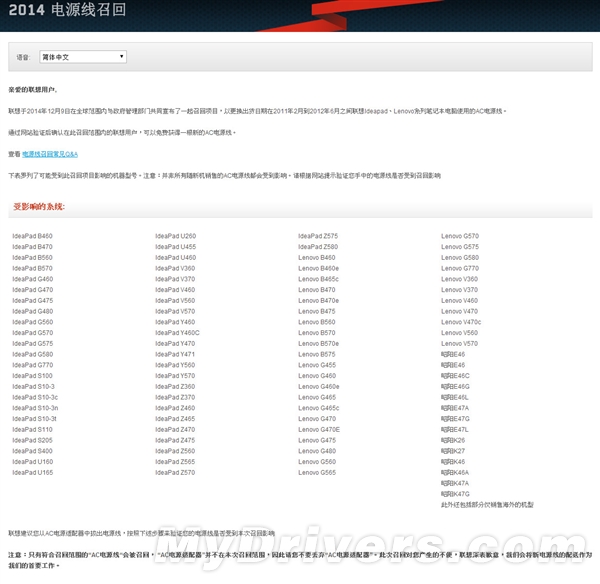This screenshot has height=584, width=600.
Task: Select the 'IdeaPad V570' list entry
Action: [175, 311]
